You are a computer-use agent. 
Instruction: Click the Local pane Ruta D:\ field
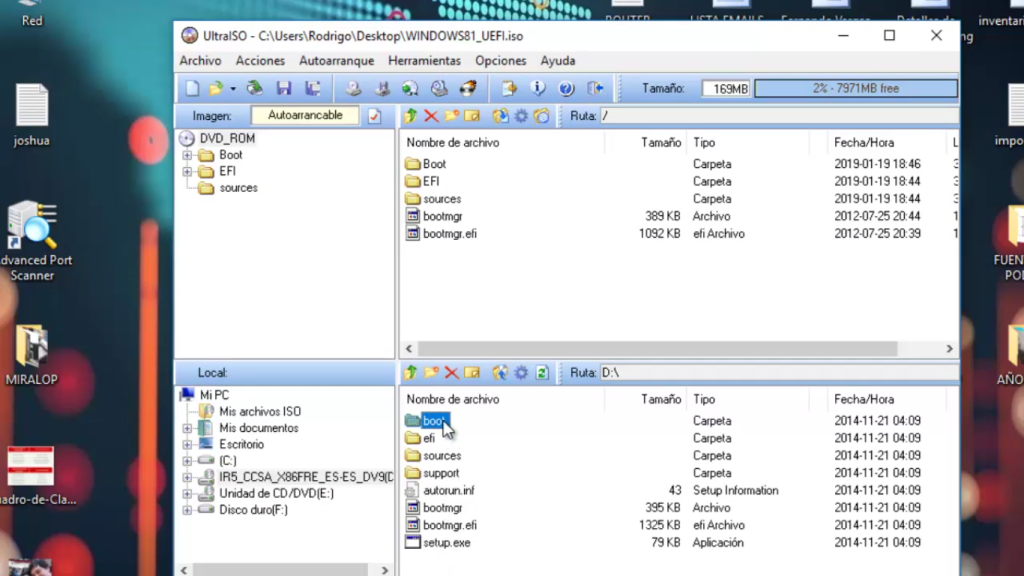(x=779, y=373)
